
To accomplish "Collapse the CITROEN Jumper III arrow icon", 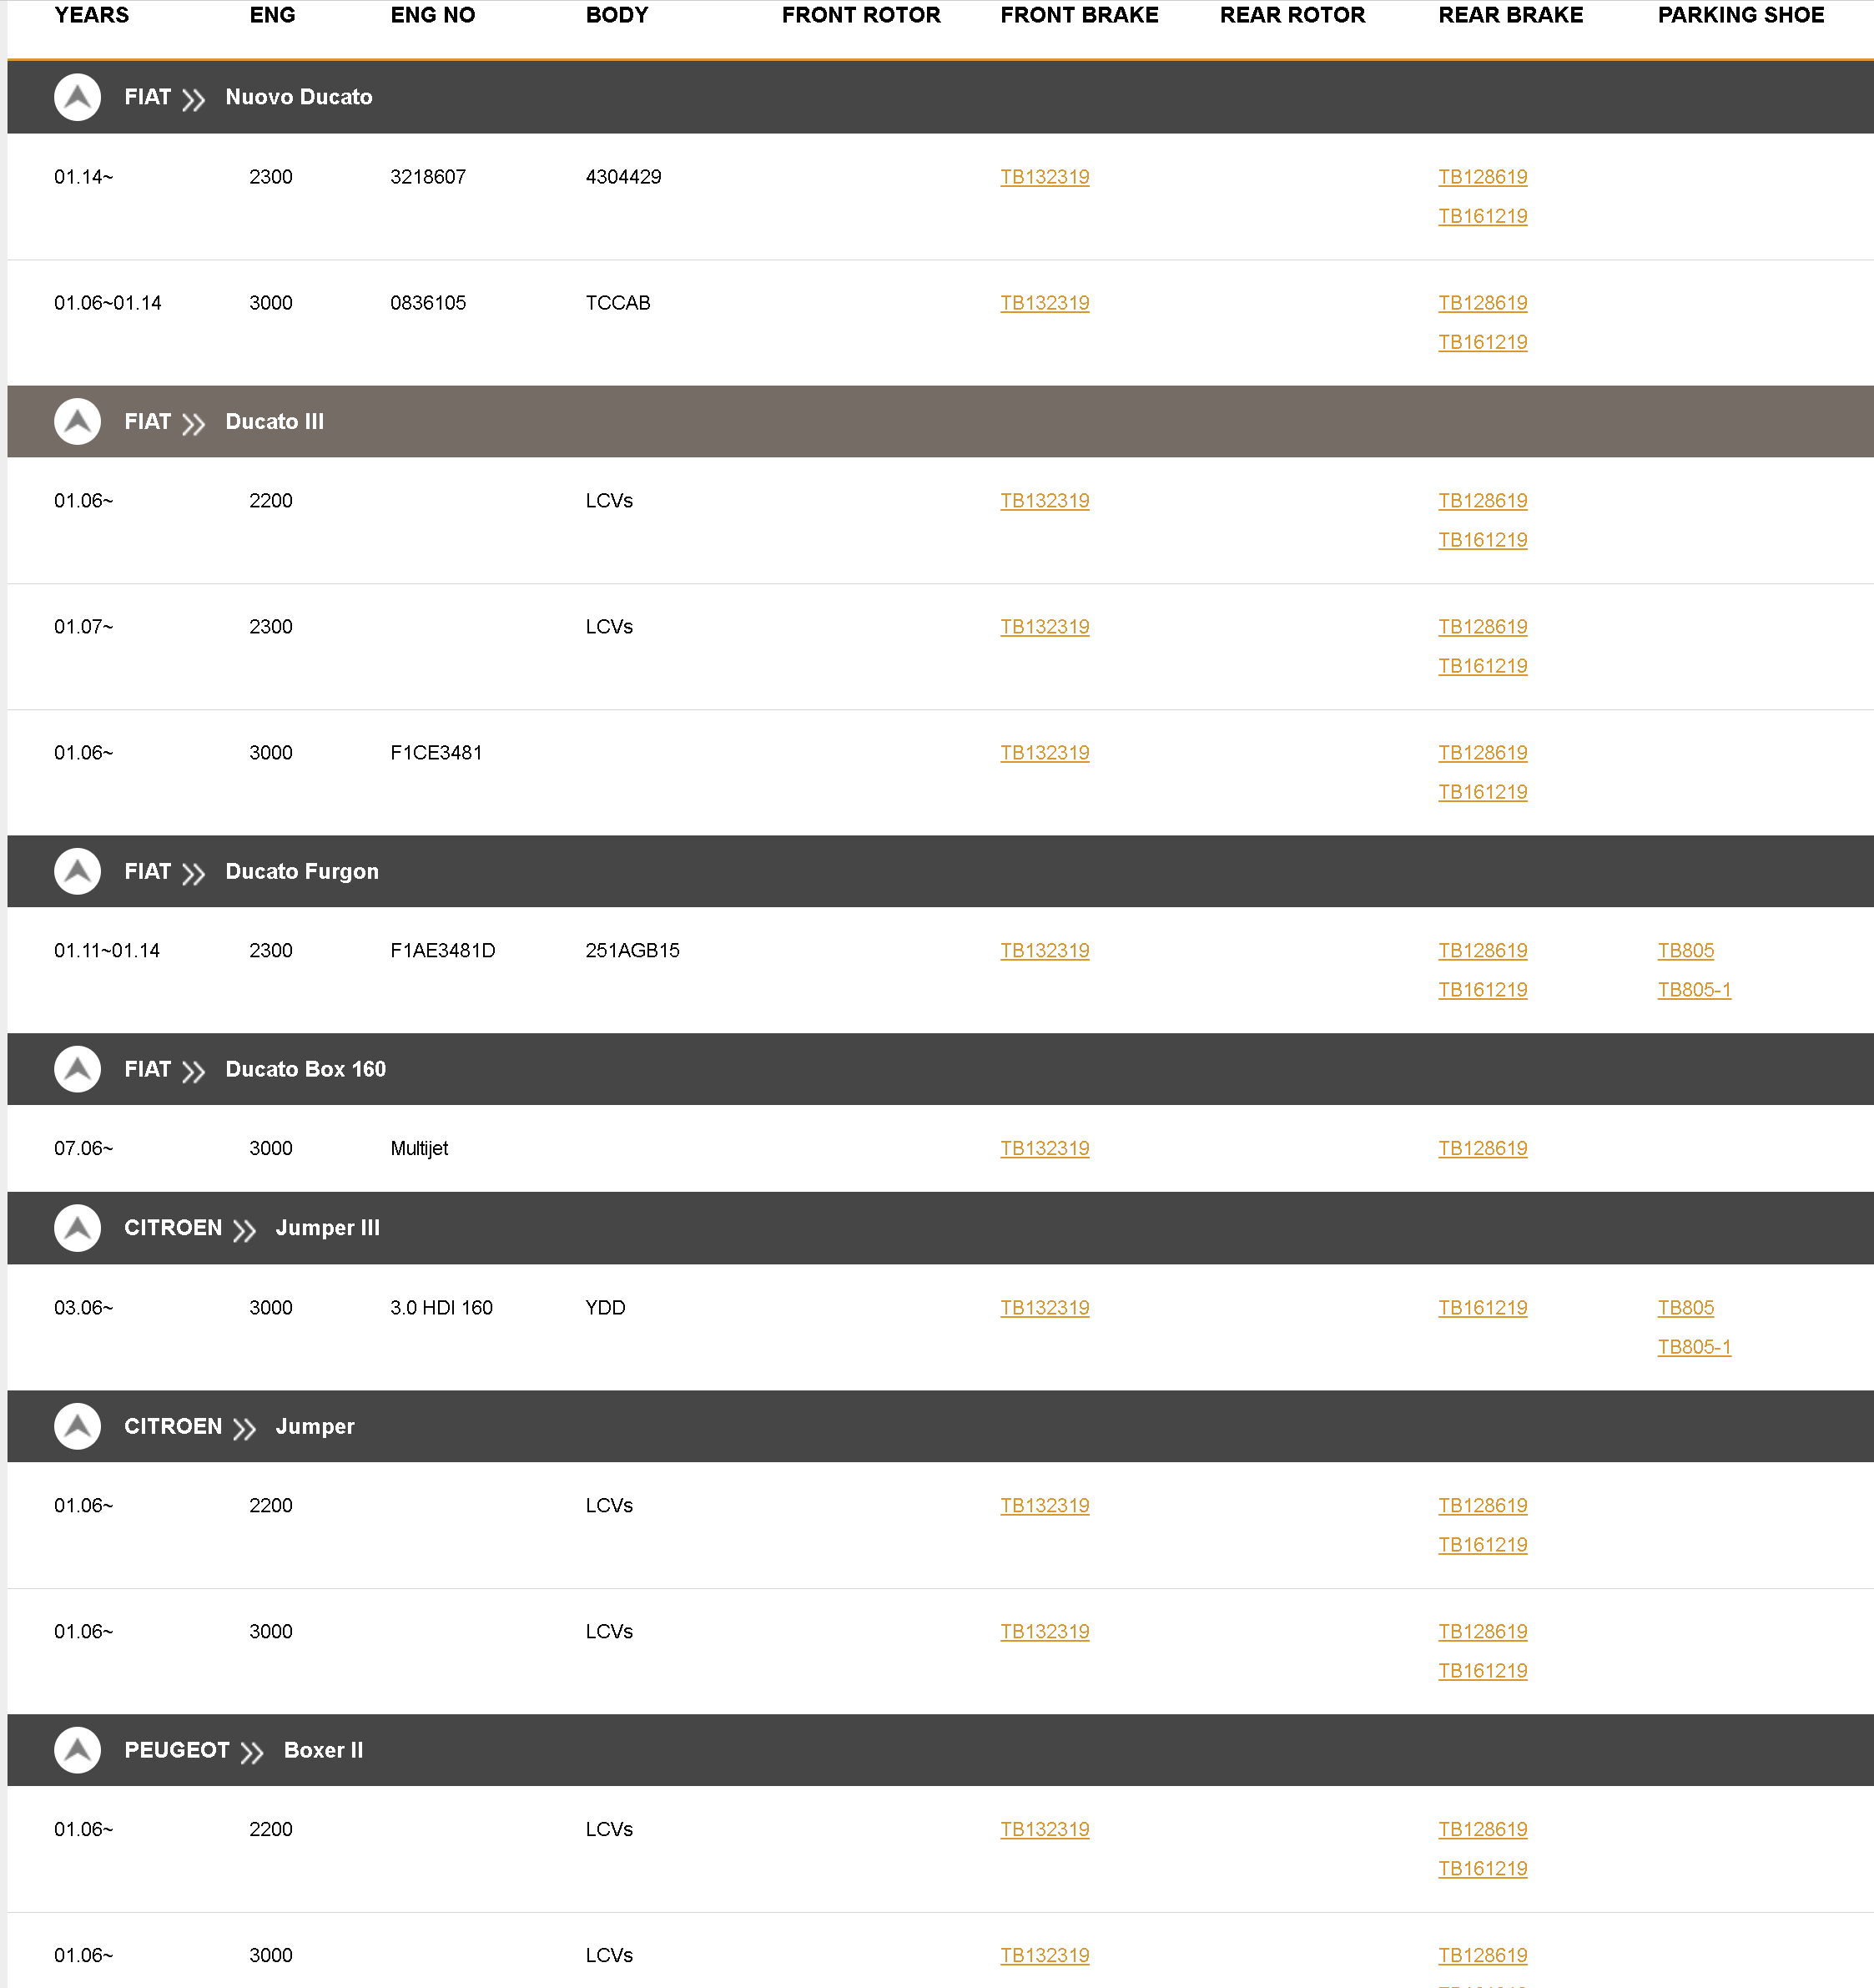I will tap(77, 1228).
